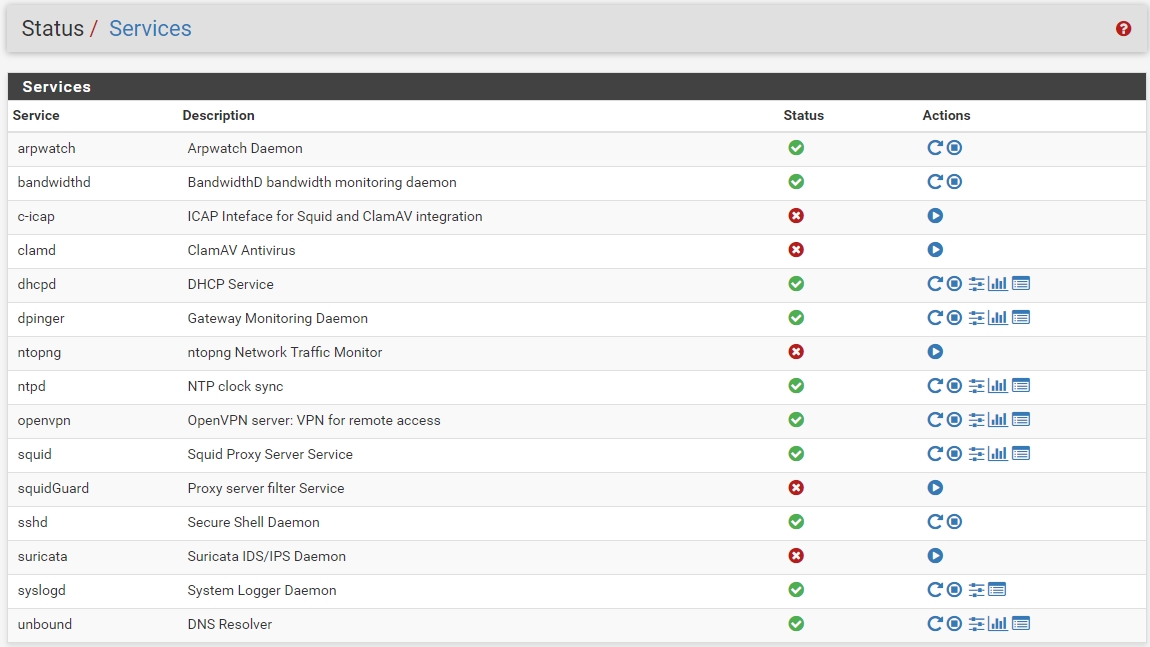The height and width of the screenshot is (647, 1150).
Task: Stop the ntpd service
Action: coord(954,386)
